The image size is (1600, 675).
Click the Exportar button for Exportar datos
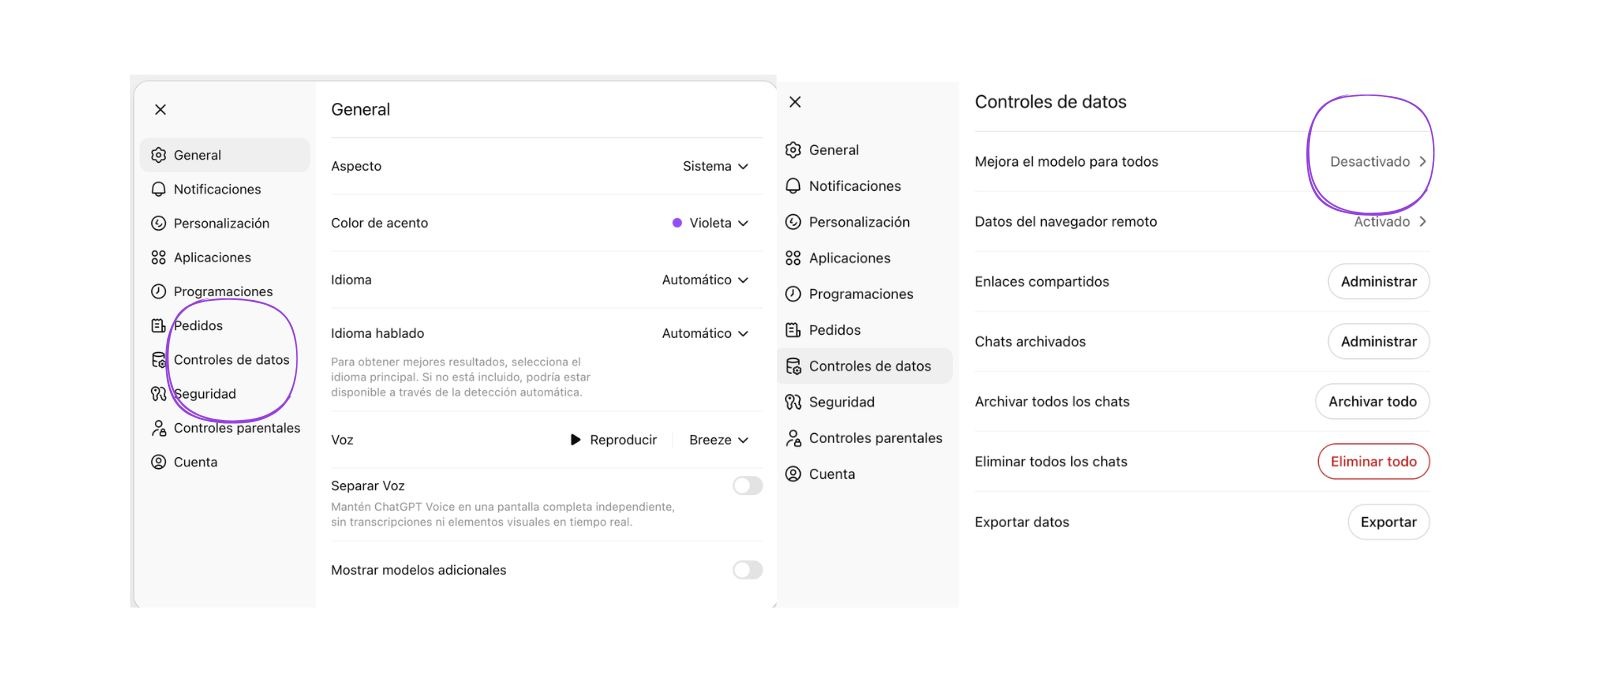1388,522
